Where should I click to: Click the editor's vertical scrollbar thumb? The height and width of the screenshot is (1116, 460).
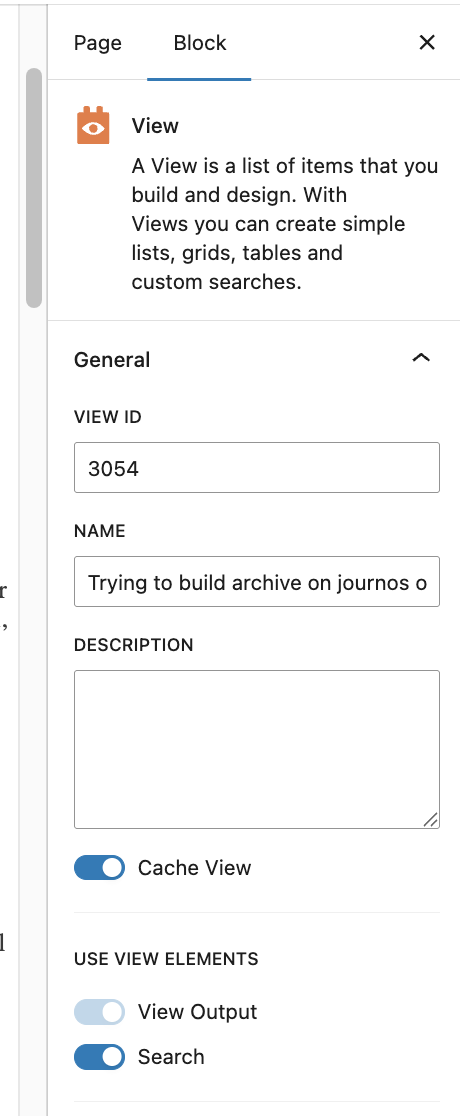[33, 188]
